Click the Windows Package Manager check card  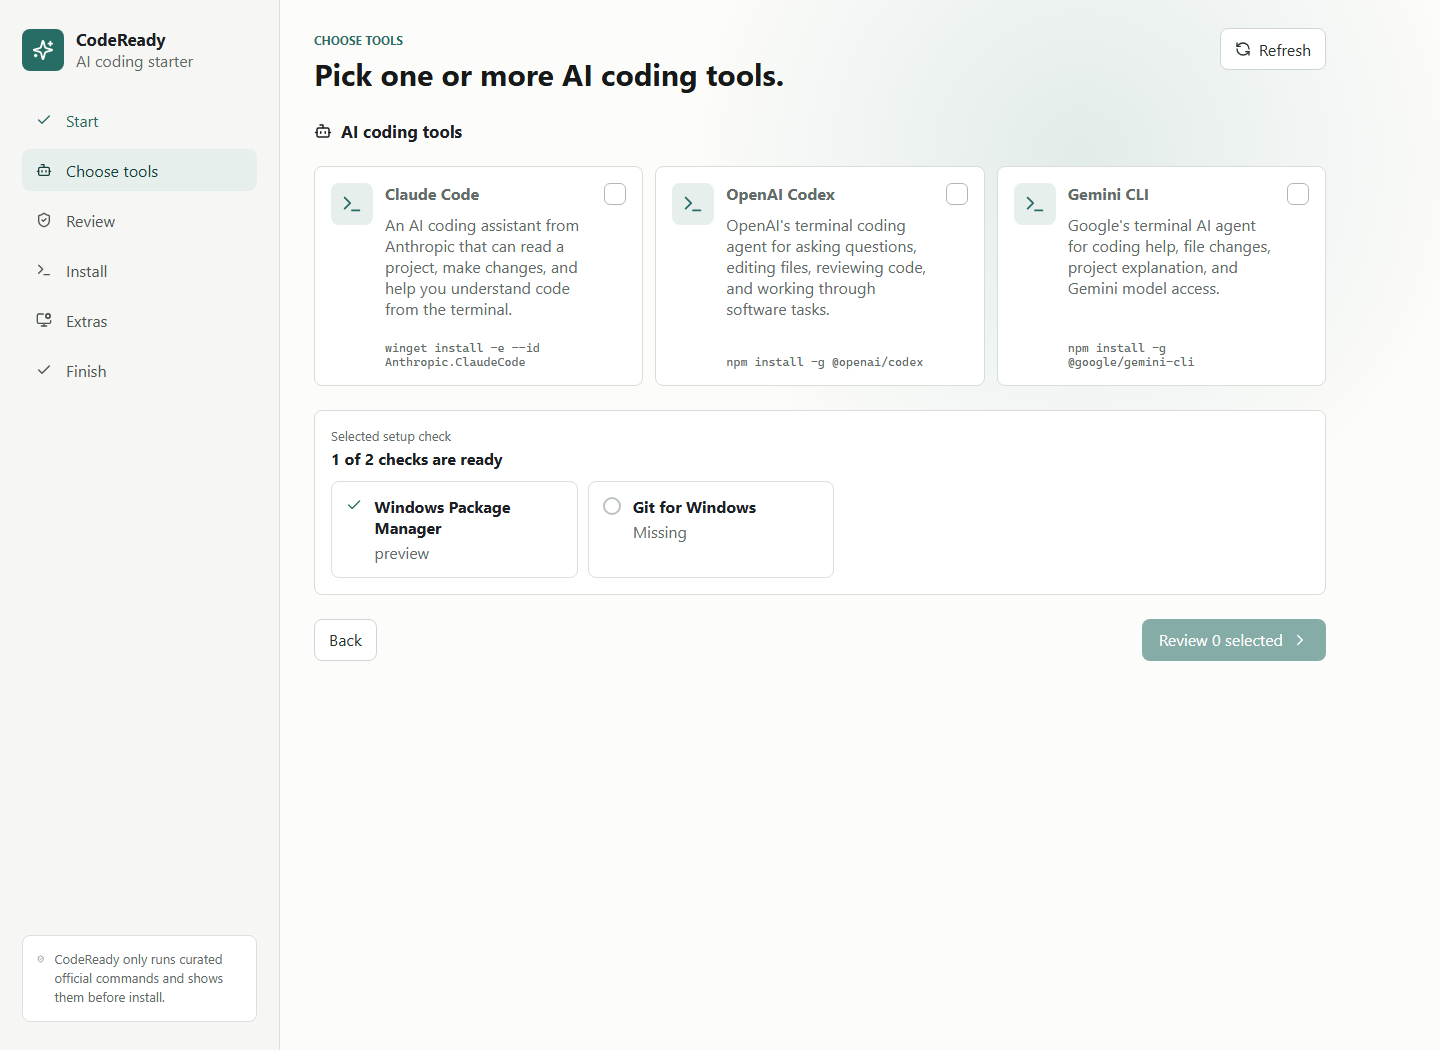(454, 529)
